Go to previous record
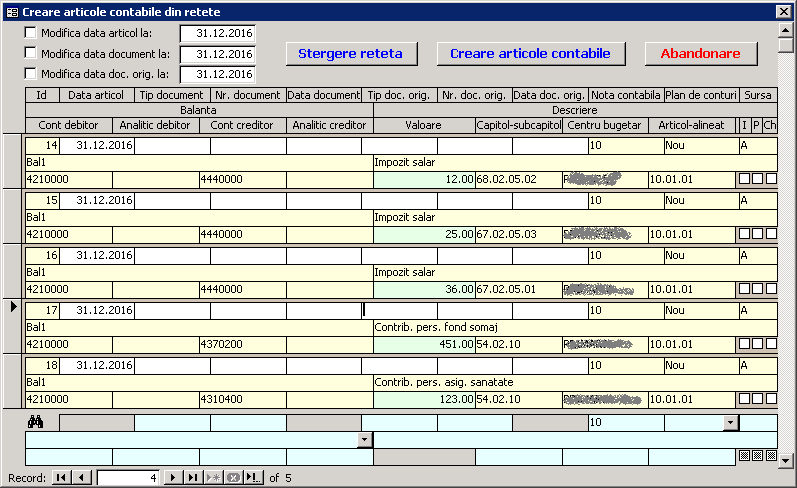The height and width of the screenshot is (488, 797). [x=82, y=478]
